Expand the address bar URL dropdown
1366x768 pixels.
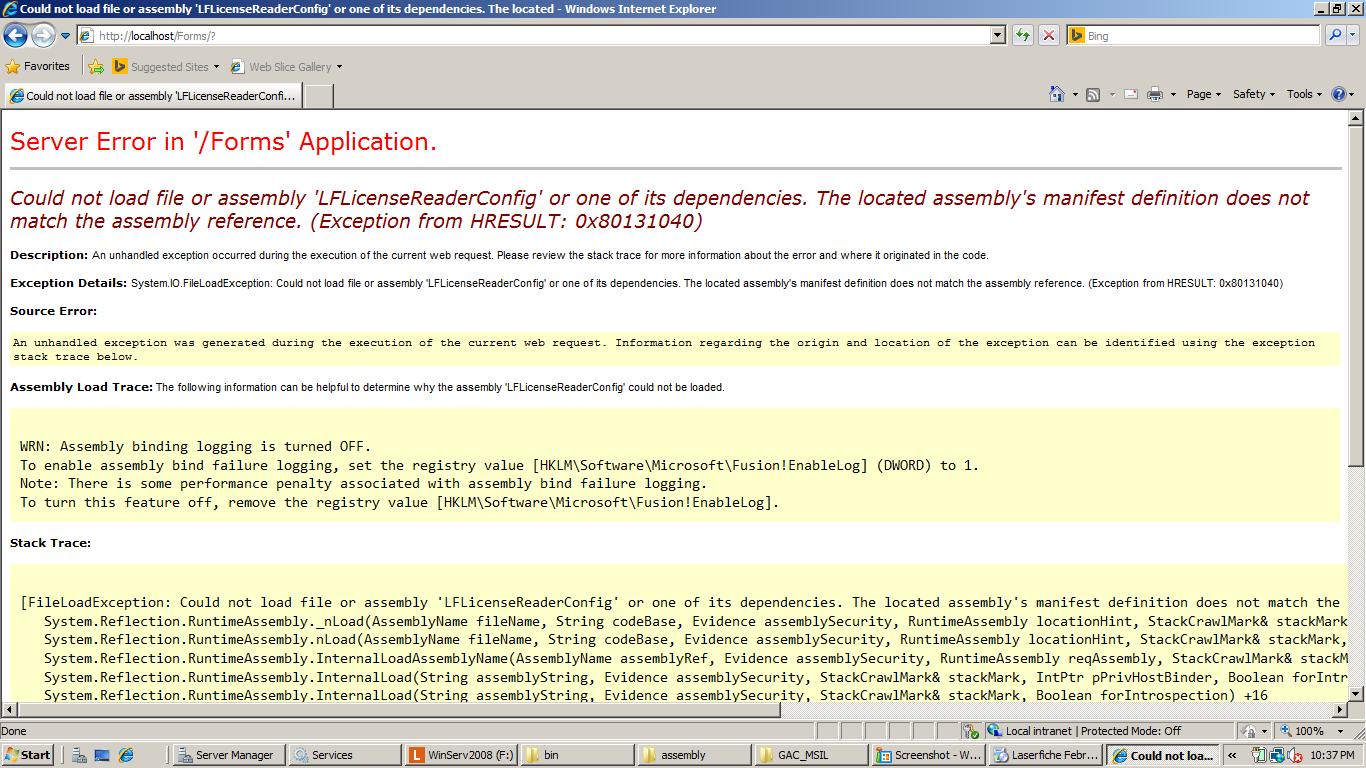(997, 35)
